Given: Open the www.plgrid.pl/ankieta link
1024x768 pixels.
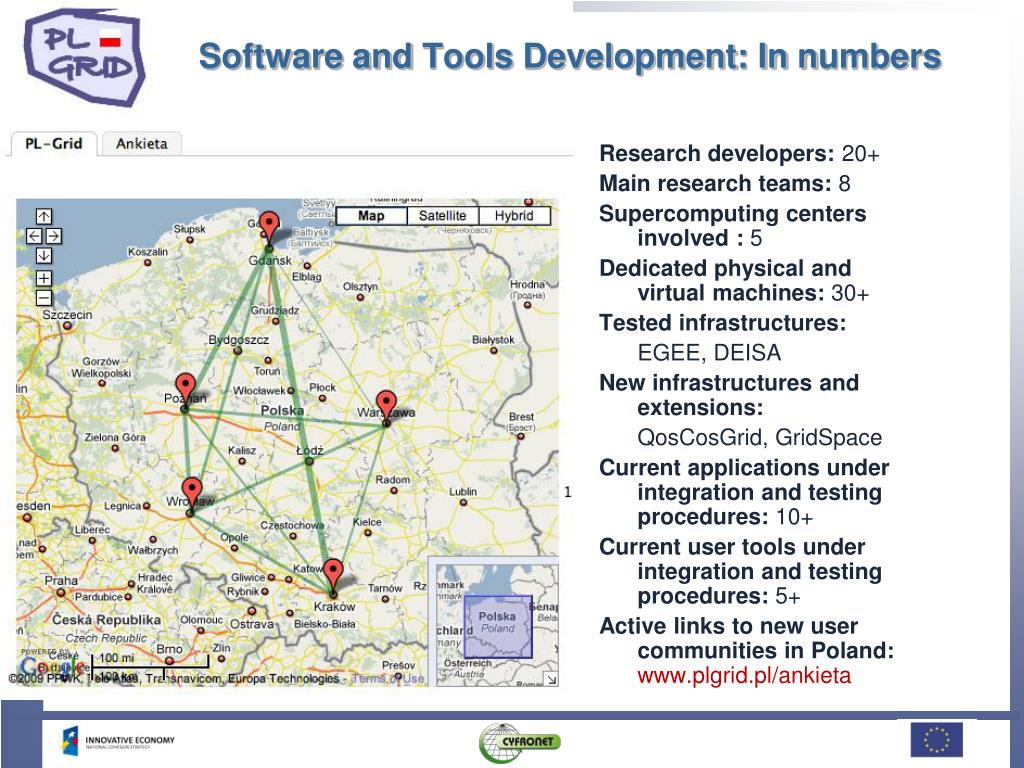Looking at the screenshot, I should pyautogui.click(x=744, y=675).
